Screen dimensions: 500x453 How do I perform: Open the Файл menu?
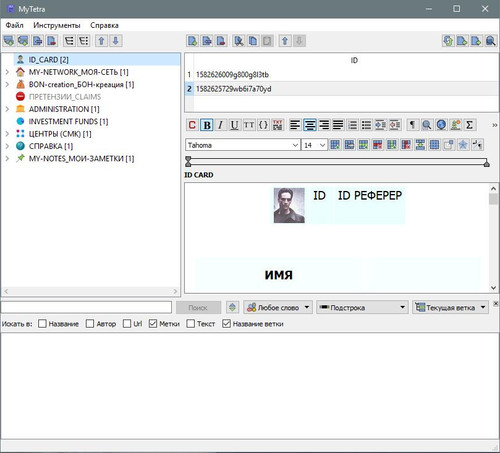(15, 25)
